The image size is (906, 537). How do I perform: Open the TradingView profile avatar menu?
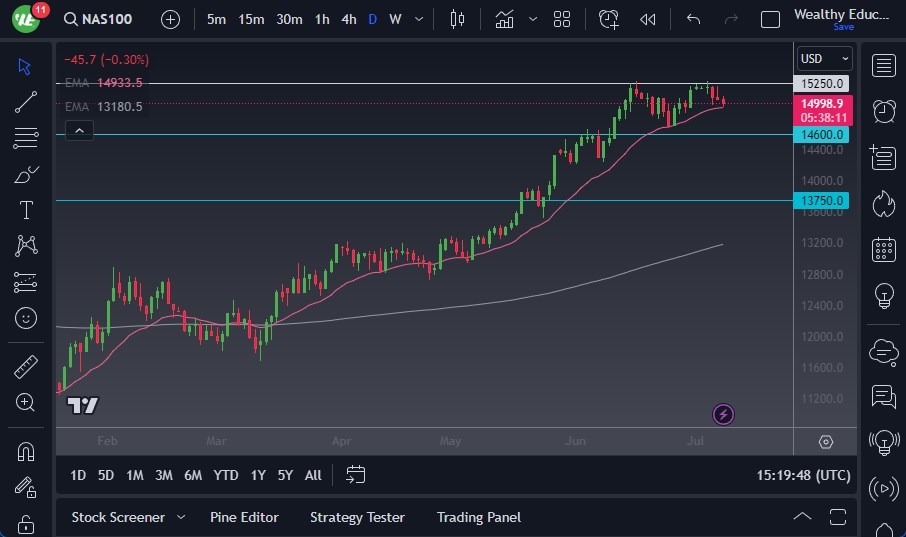point(26,19)
